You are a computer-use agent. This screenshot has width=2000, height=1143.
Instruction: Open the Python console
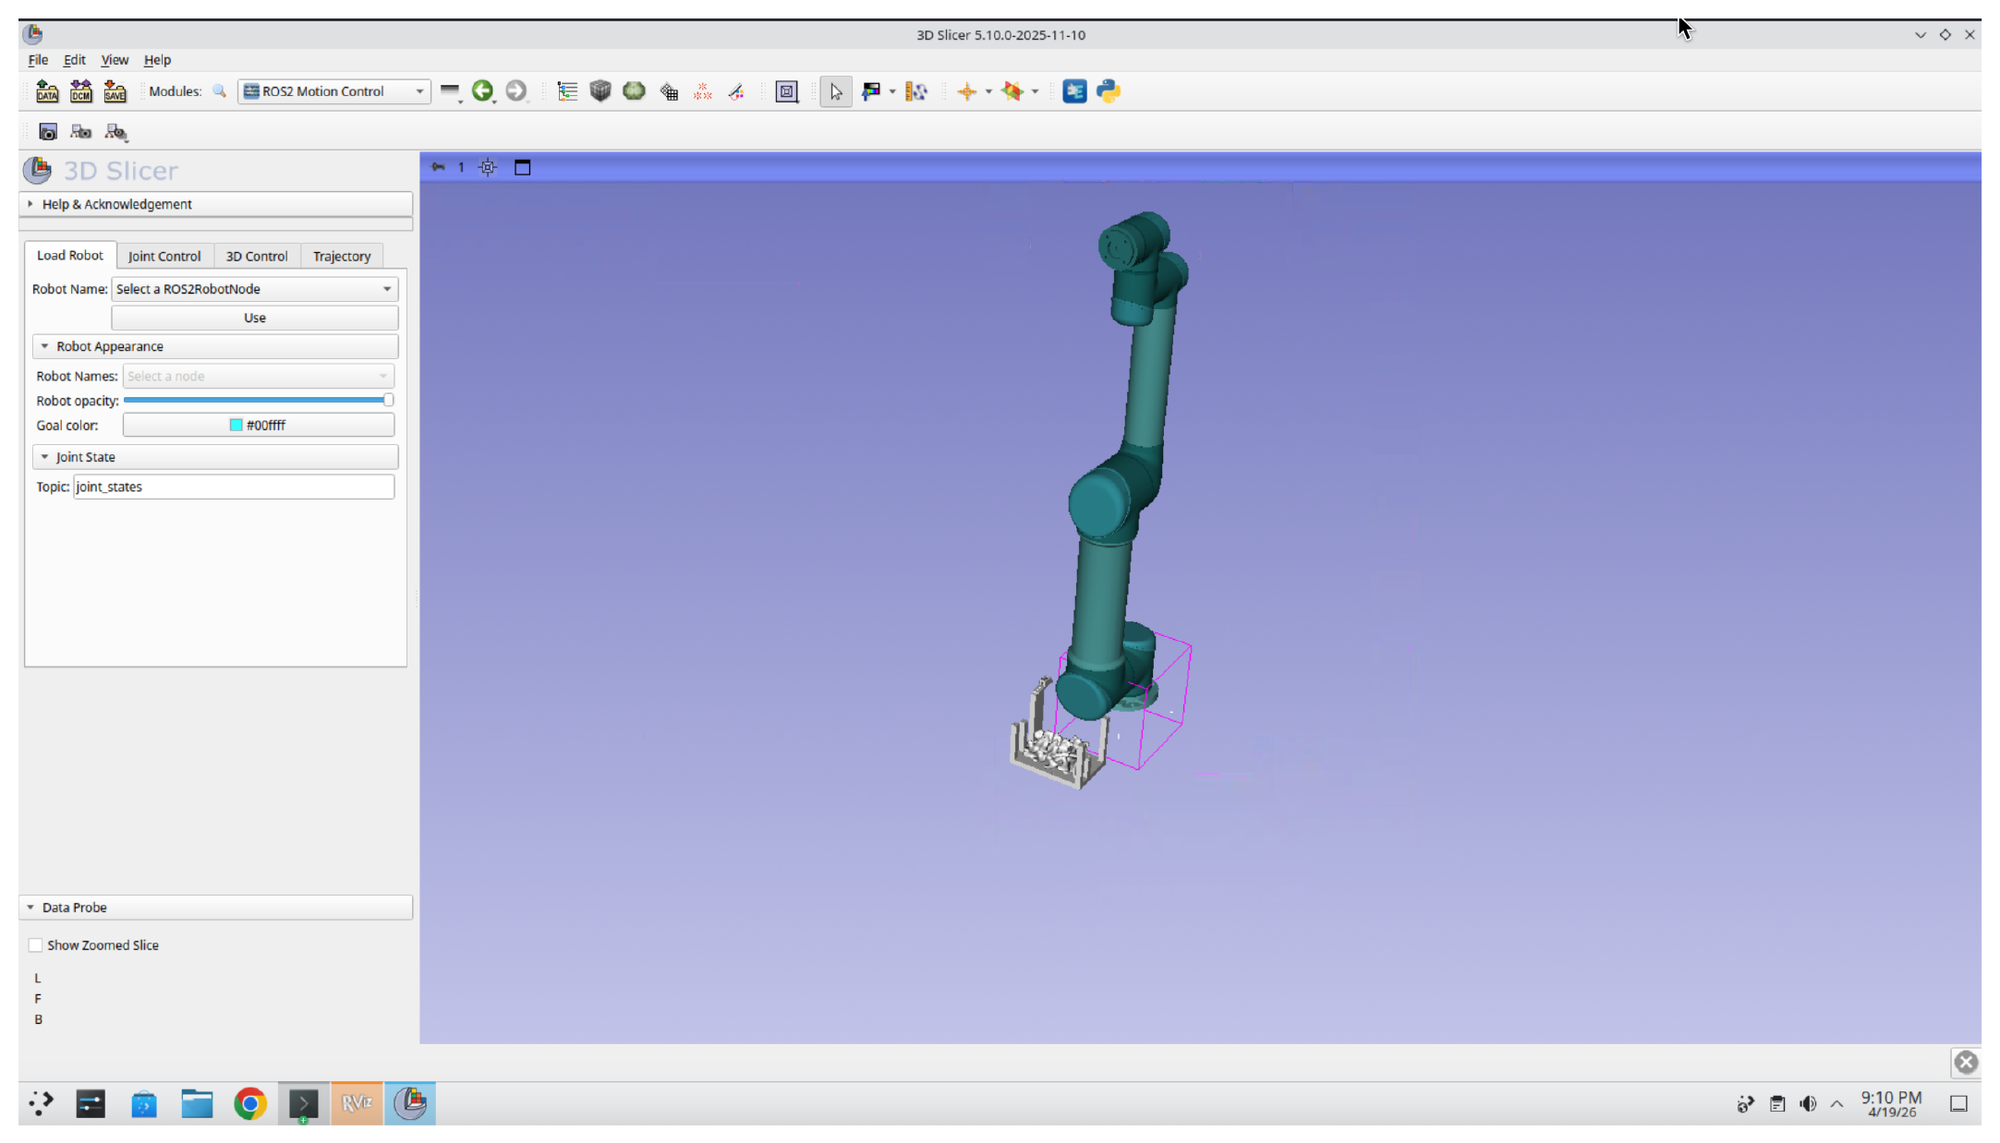point(1108,91)
